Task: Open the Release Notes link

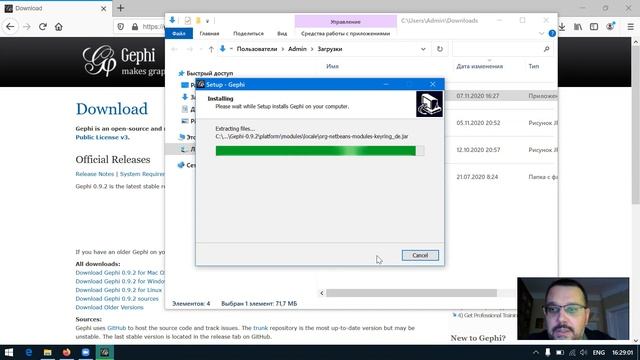Action: tap(95, 174)
